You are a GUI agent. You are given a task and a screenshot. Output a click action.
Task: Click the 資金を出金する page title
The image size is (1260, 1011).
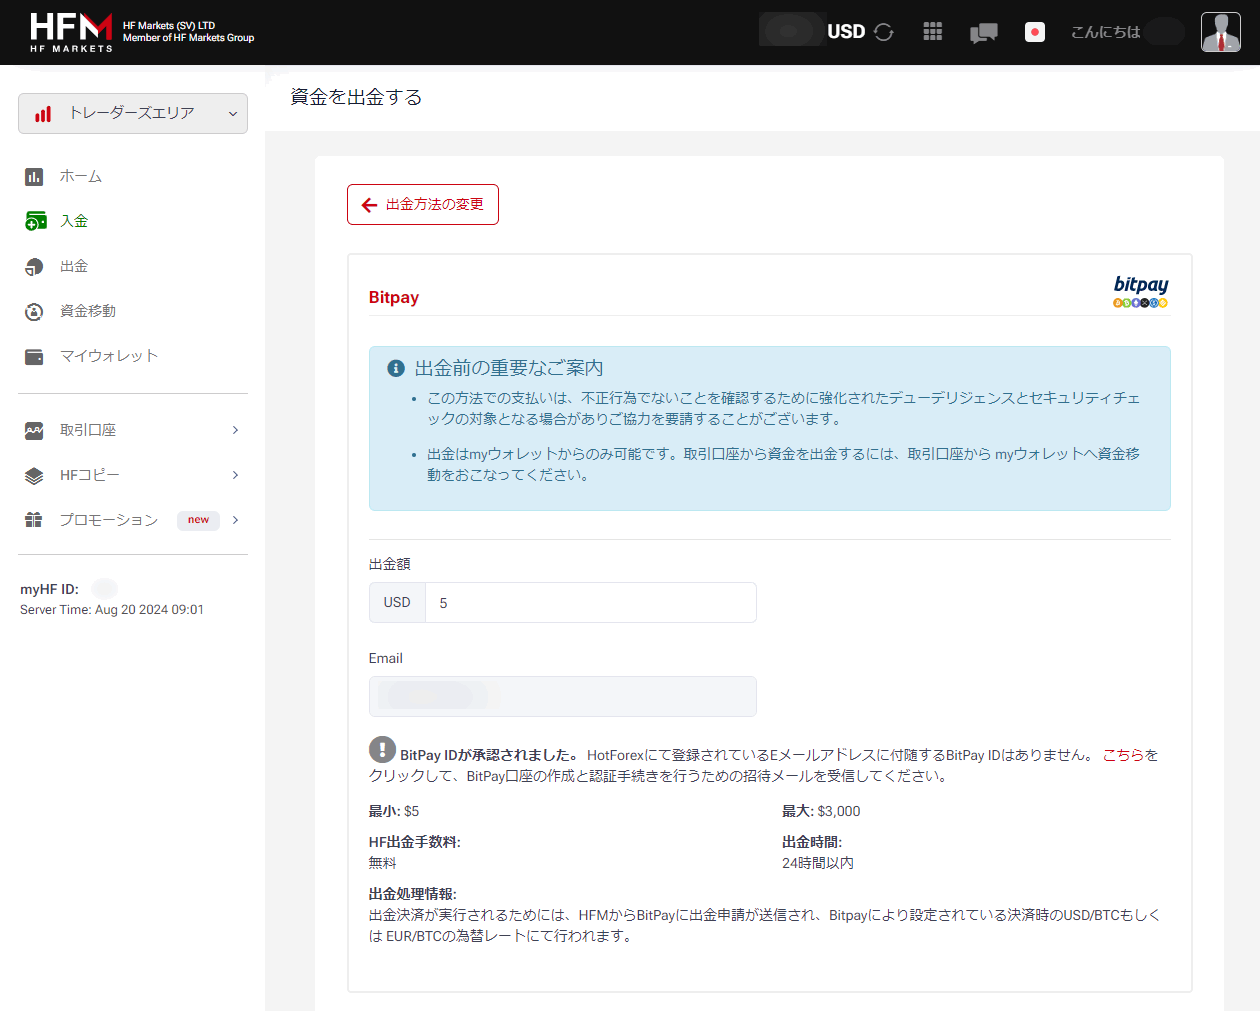(x=356, y=97)
